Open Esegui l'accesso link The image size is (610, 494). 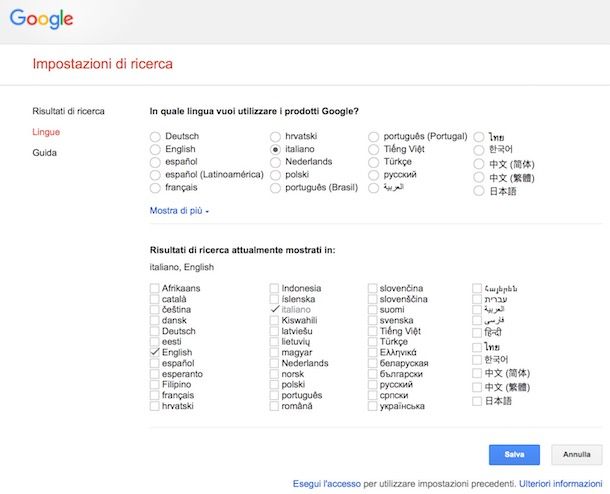click(x=327, y=484)
